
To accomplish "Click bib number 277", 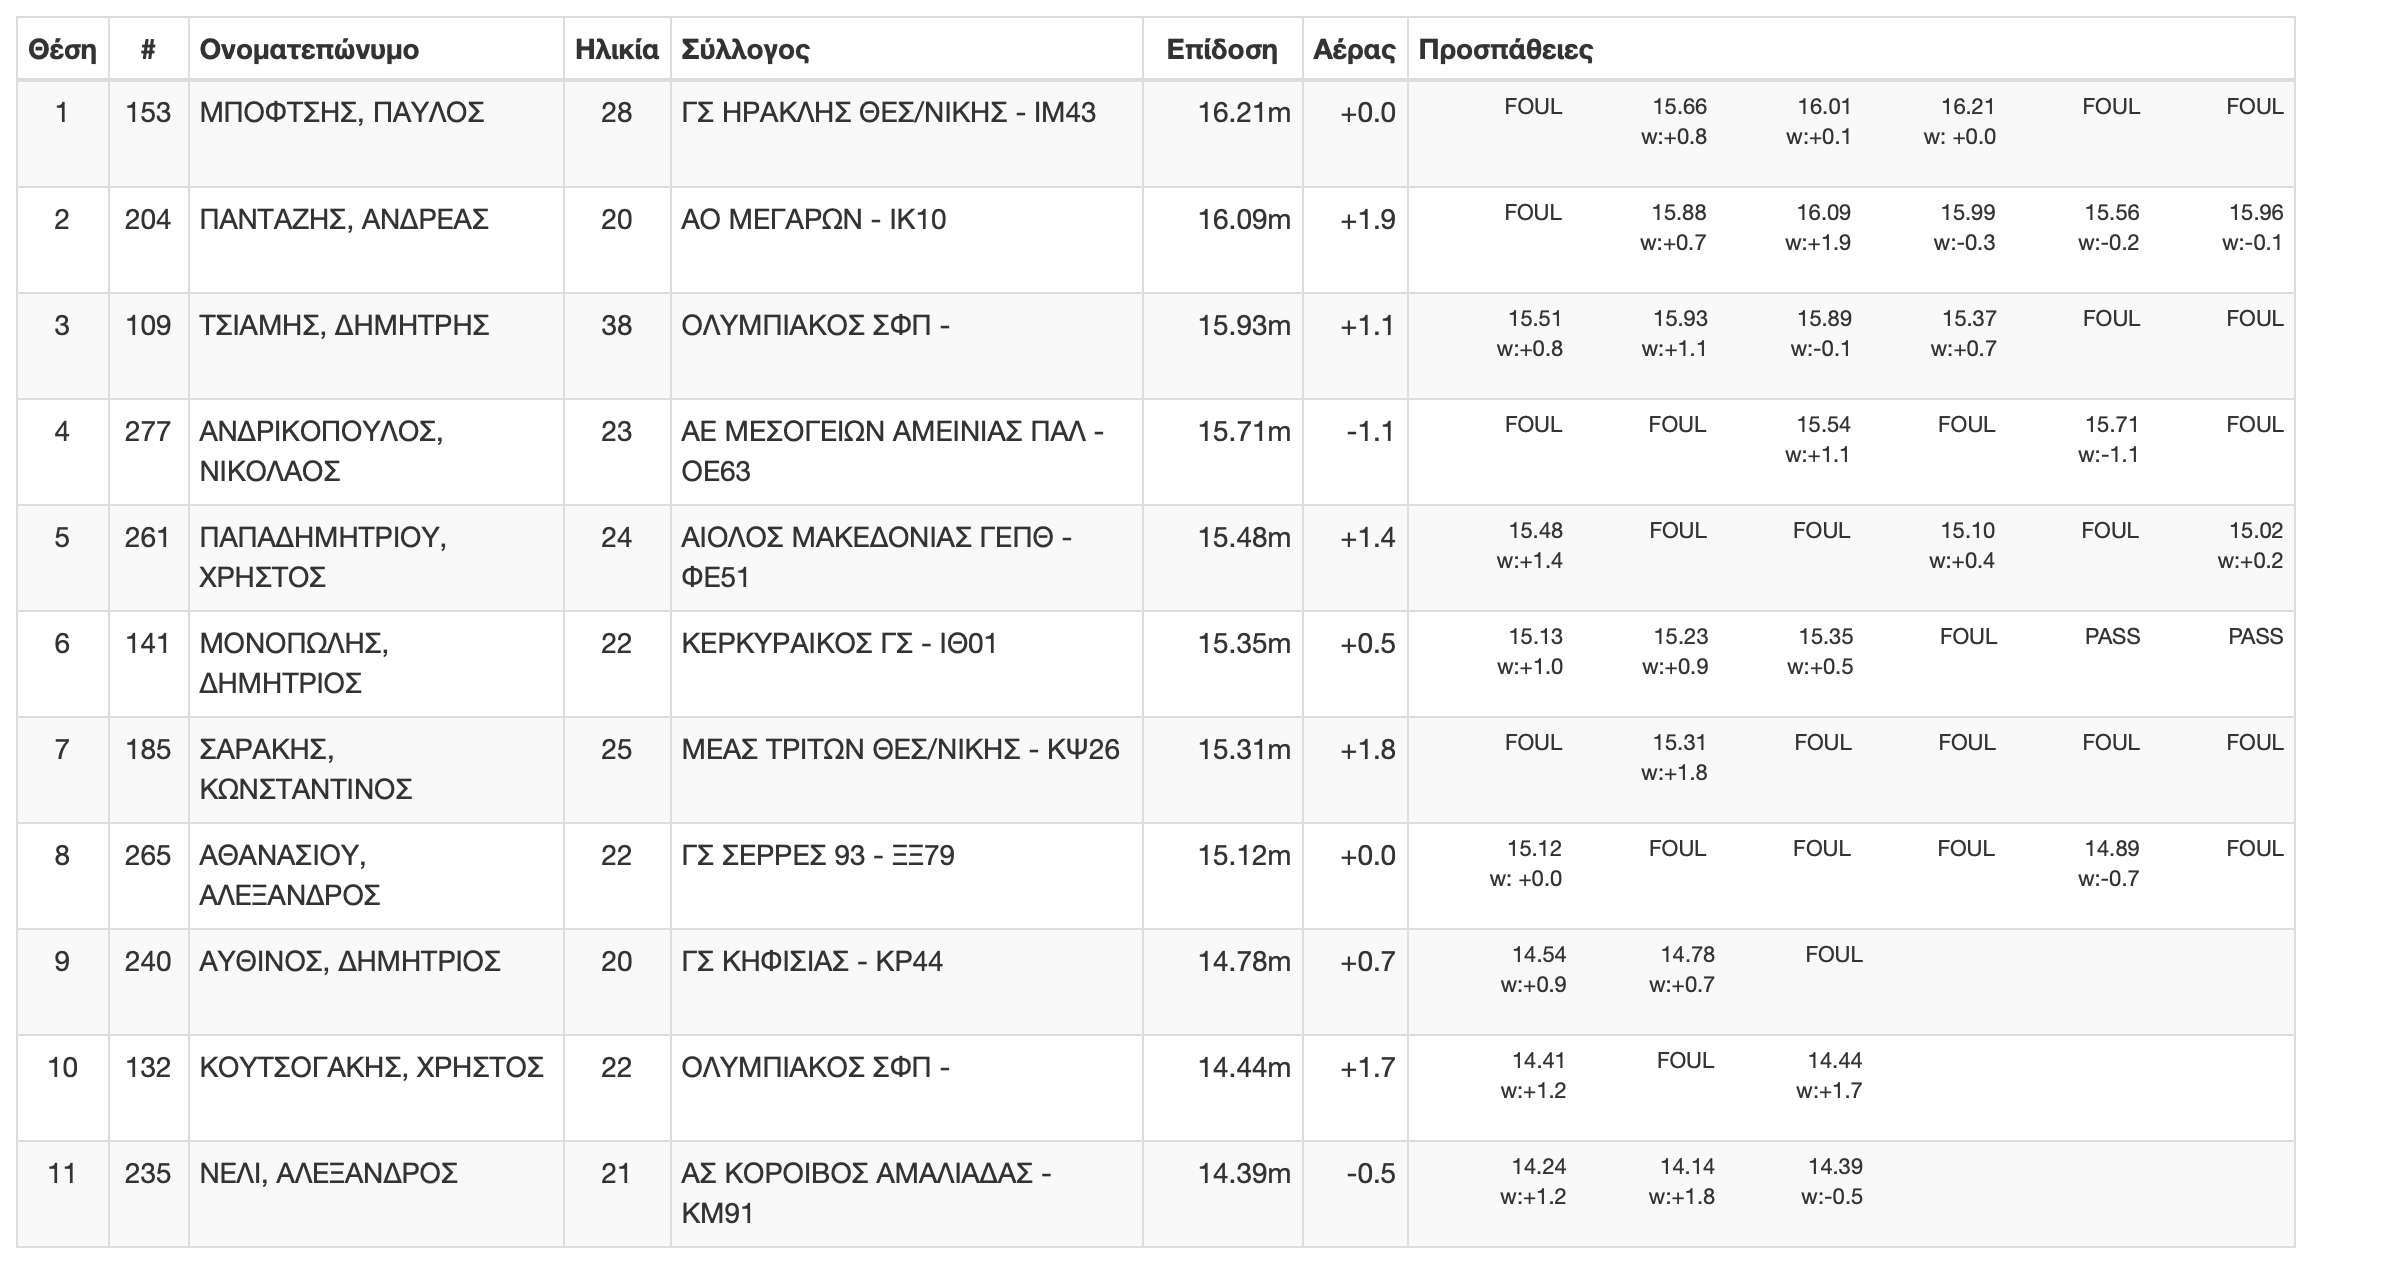I will (x=148, y=431).
